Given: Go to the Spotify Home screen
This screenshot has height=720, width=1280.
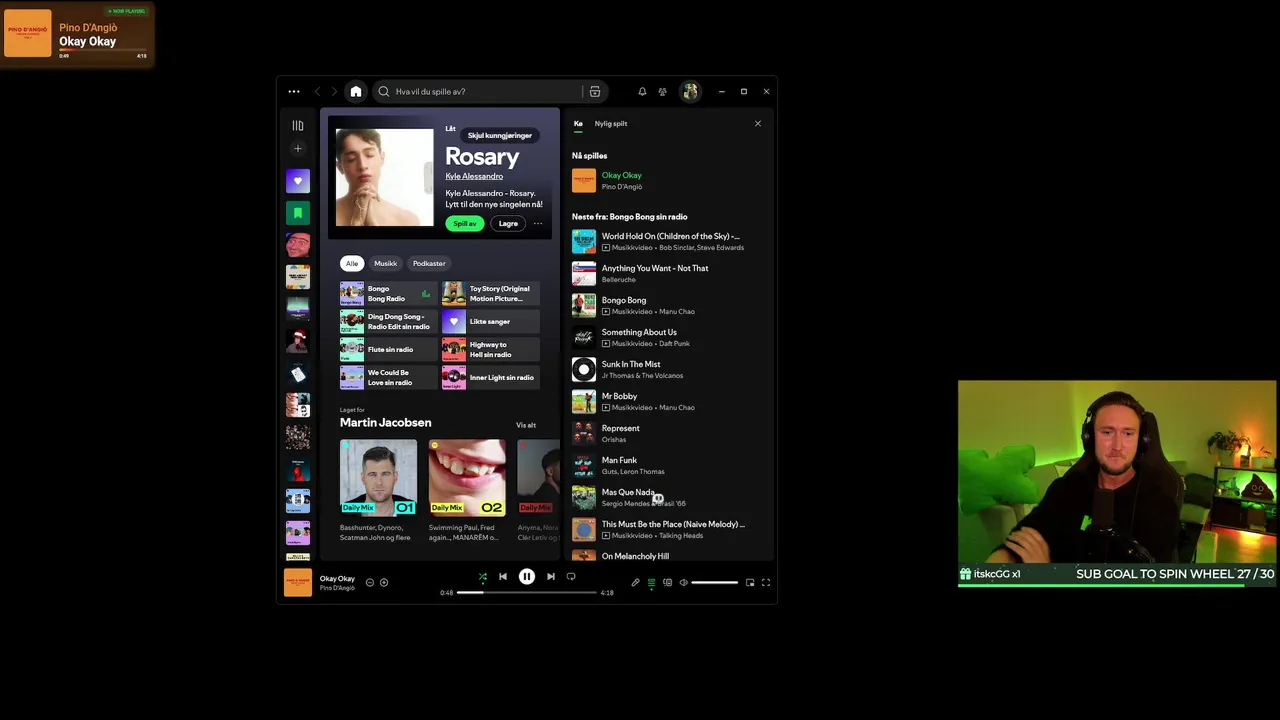Looking at the screenshot, I should pos(355,91).
